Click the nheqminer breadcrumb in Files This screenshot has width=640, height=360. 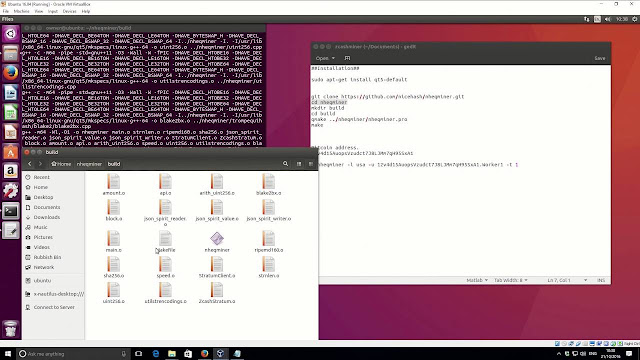[x=89, y=164]
